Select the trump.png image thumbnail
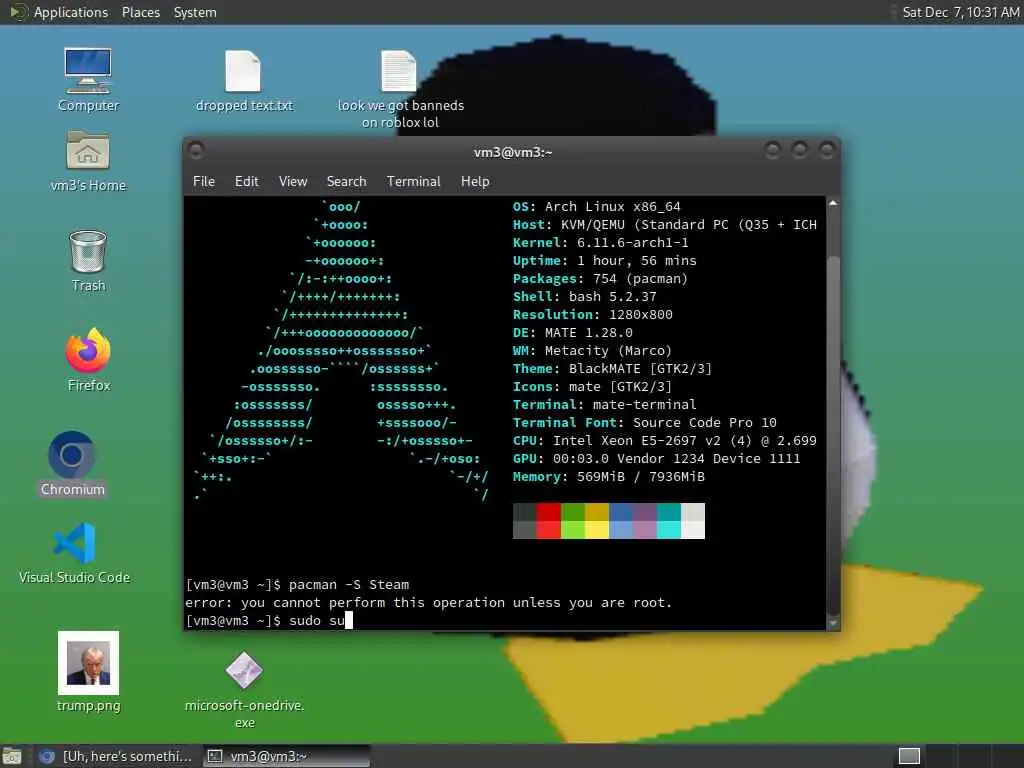 (x=88, y=663)
